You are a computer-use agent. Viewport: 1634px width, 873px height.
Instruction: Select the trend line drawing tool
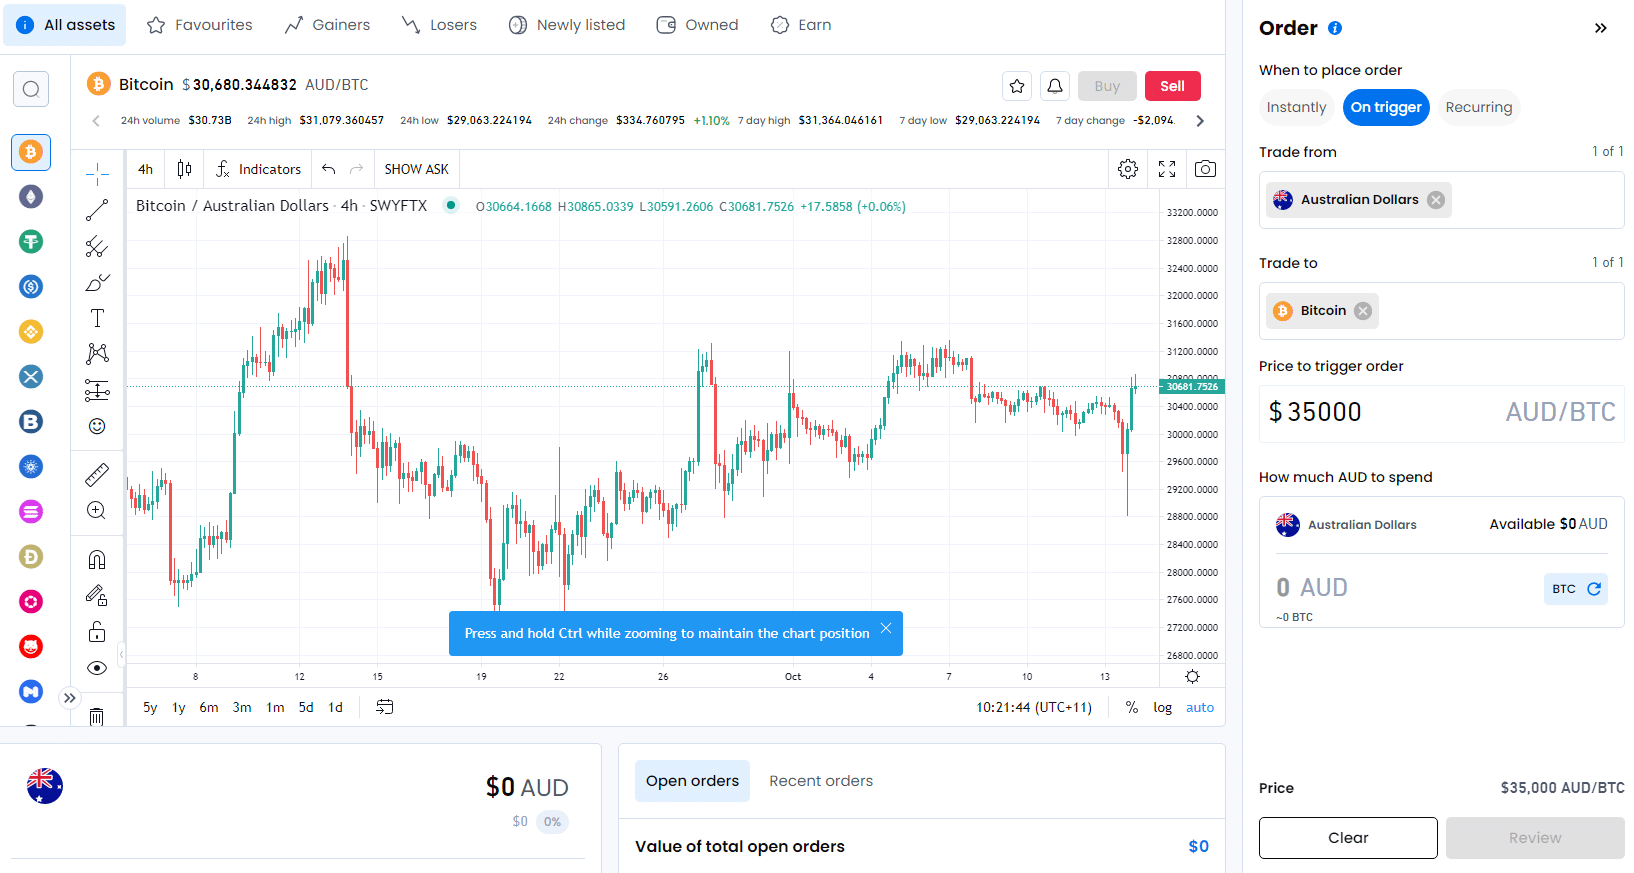tap(97, 211)
